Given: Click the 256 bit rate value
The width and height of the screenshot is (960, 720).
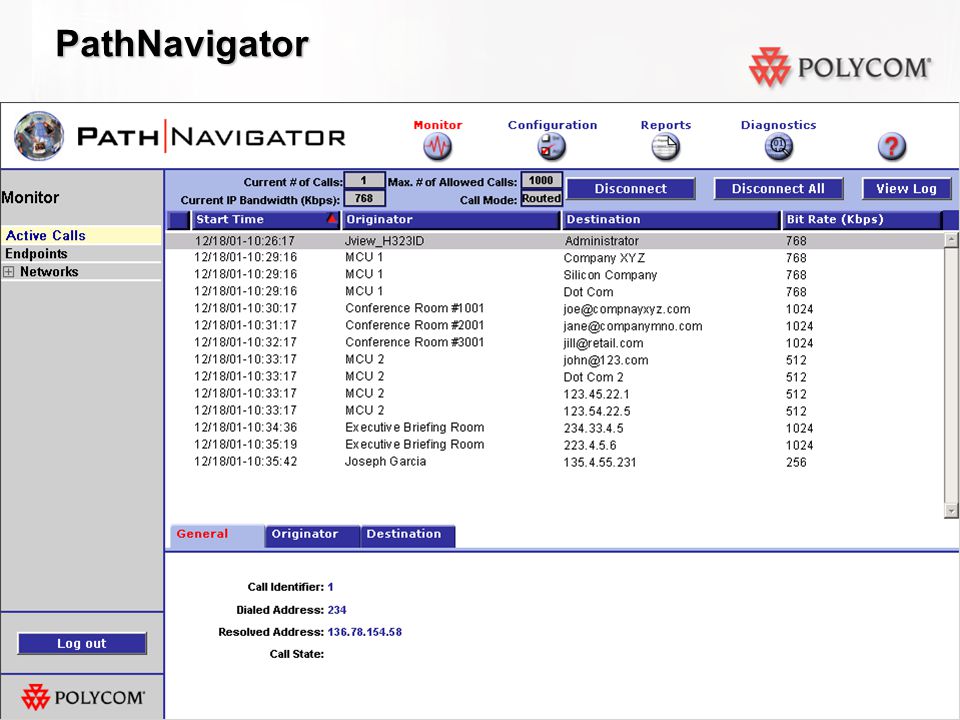Looking at the screenshot, I should pyautogui.click(x=796, y=462).
